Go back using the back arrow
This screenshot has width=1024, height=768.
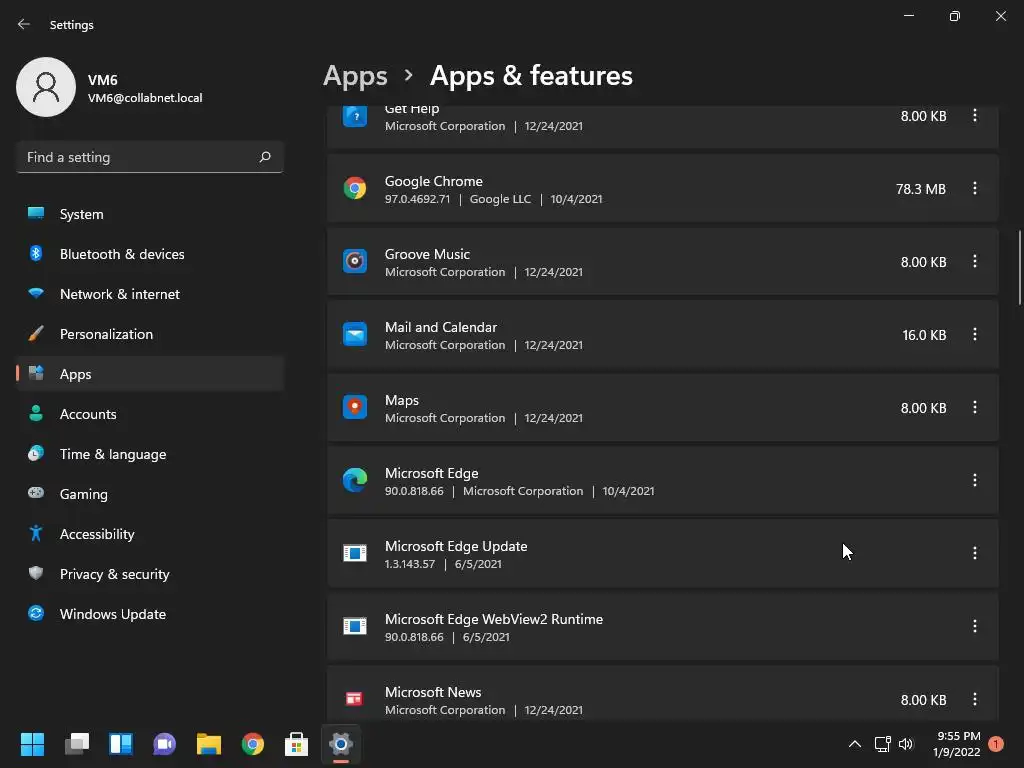point(24,25)
